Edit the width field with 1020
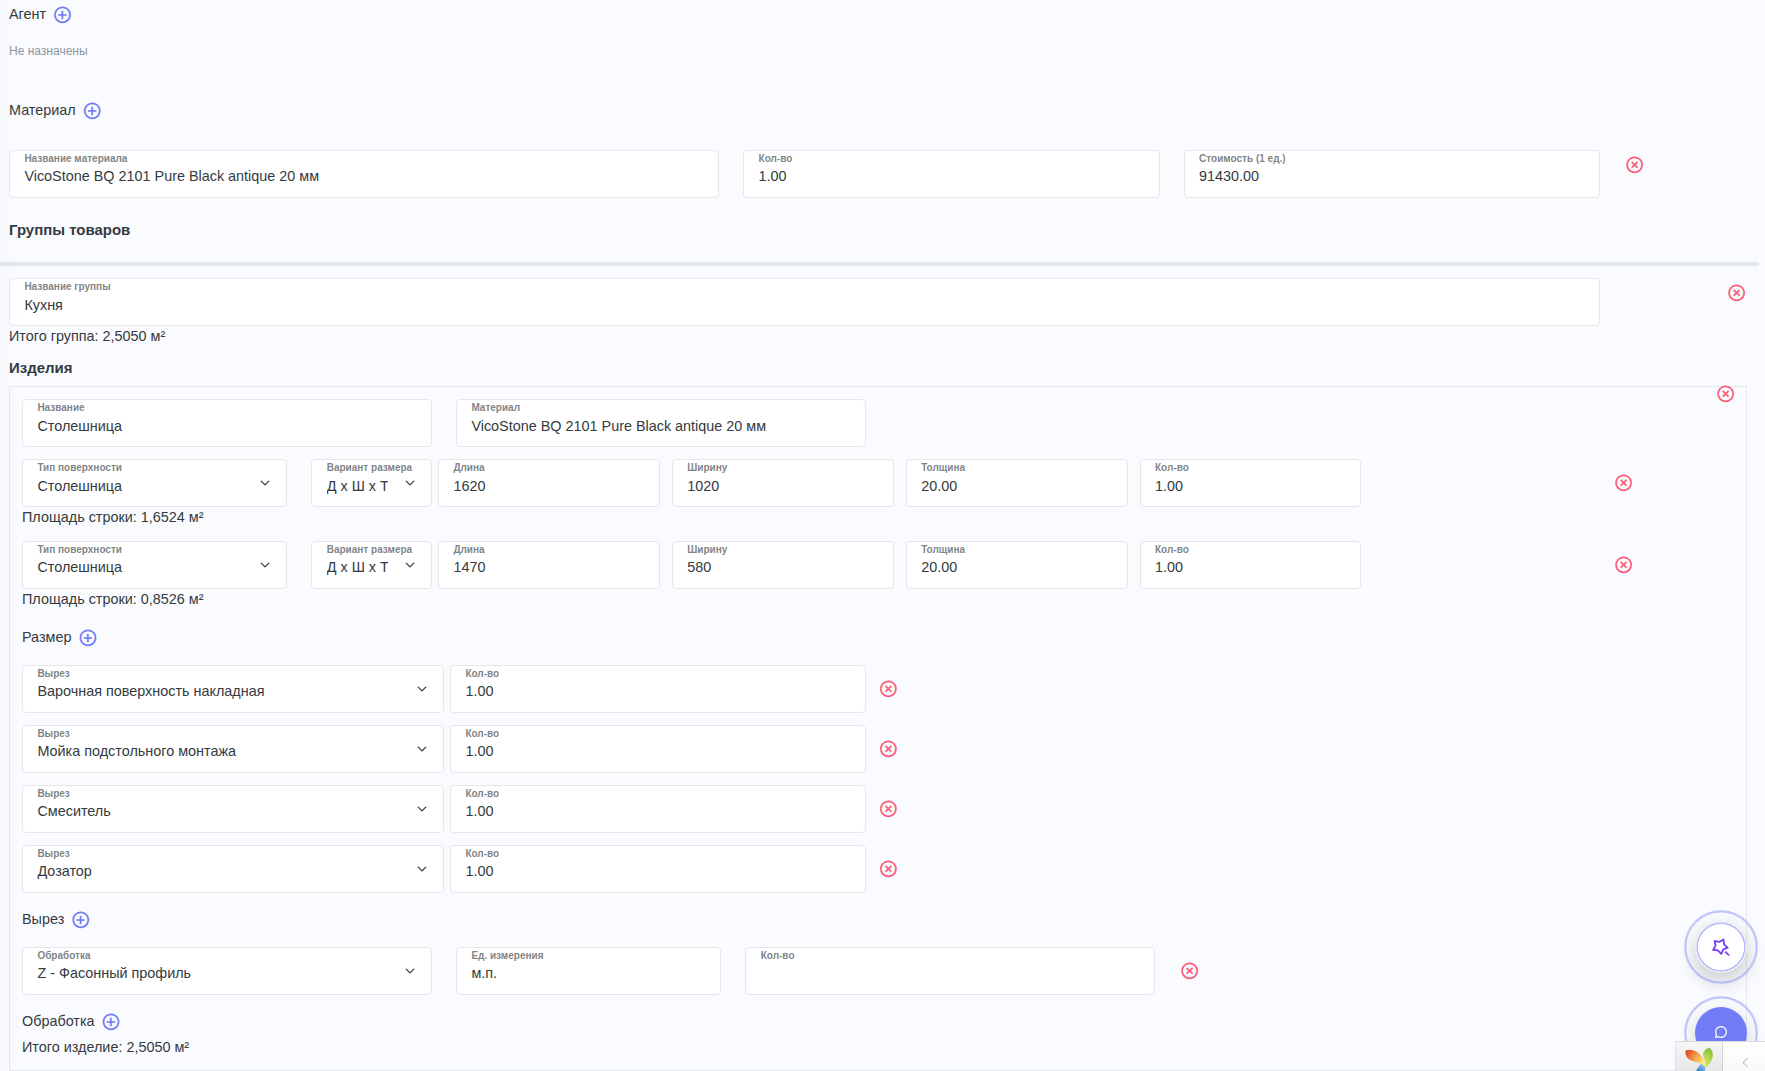 coord(783,483)
